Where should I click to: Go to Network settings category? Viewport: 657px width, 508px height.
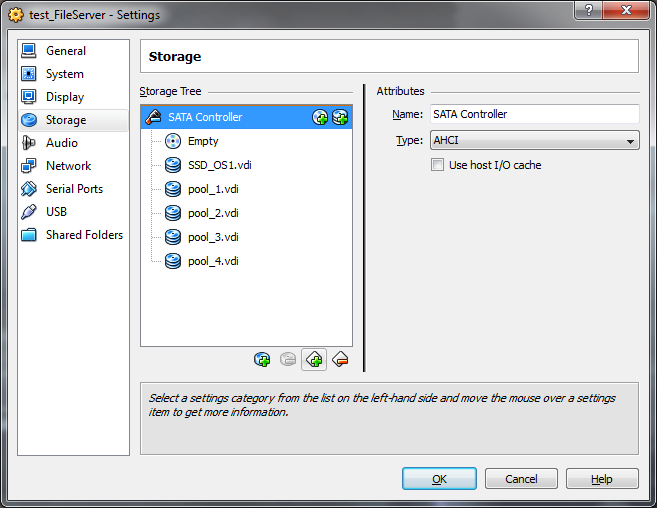(x=68, y=166)
